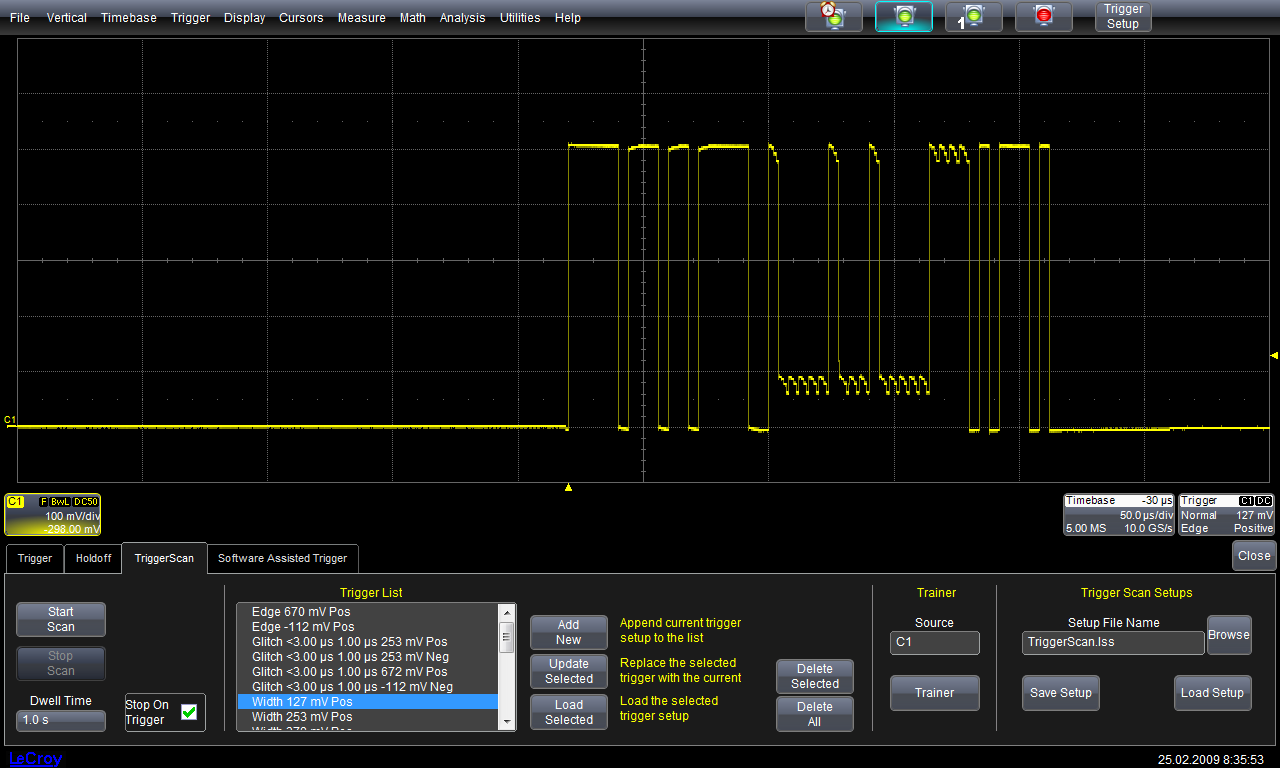This screenshot has height=768, width=1280.
Task: Click the Timebase descriptor box
Action: (x=1119, y=514)
